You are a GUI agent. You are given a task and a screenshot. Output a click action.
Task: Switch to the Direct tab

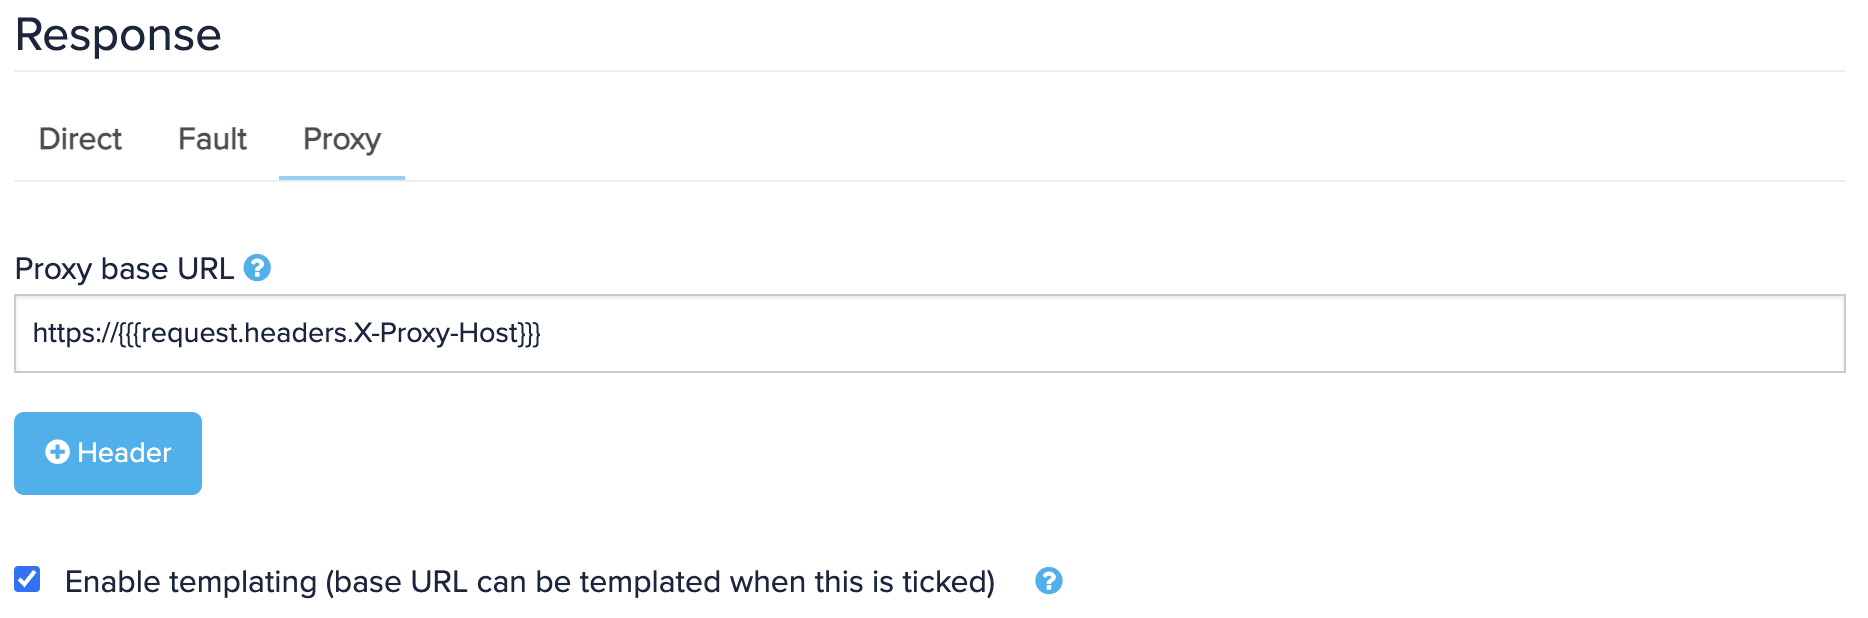80,139
